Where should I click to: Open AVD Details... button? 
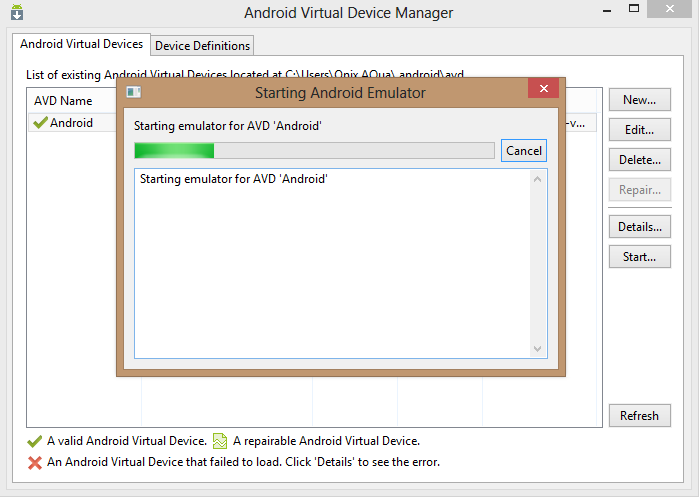[x=640, y=227]
